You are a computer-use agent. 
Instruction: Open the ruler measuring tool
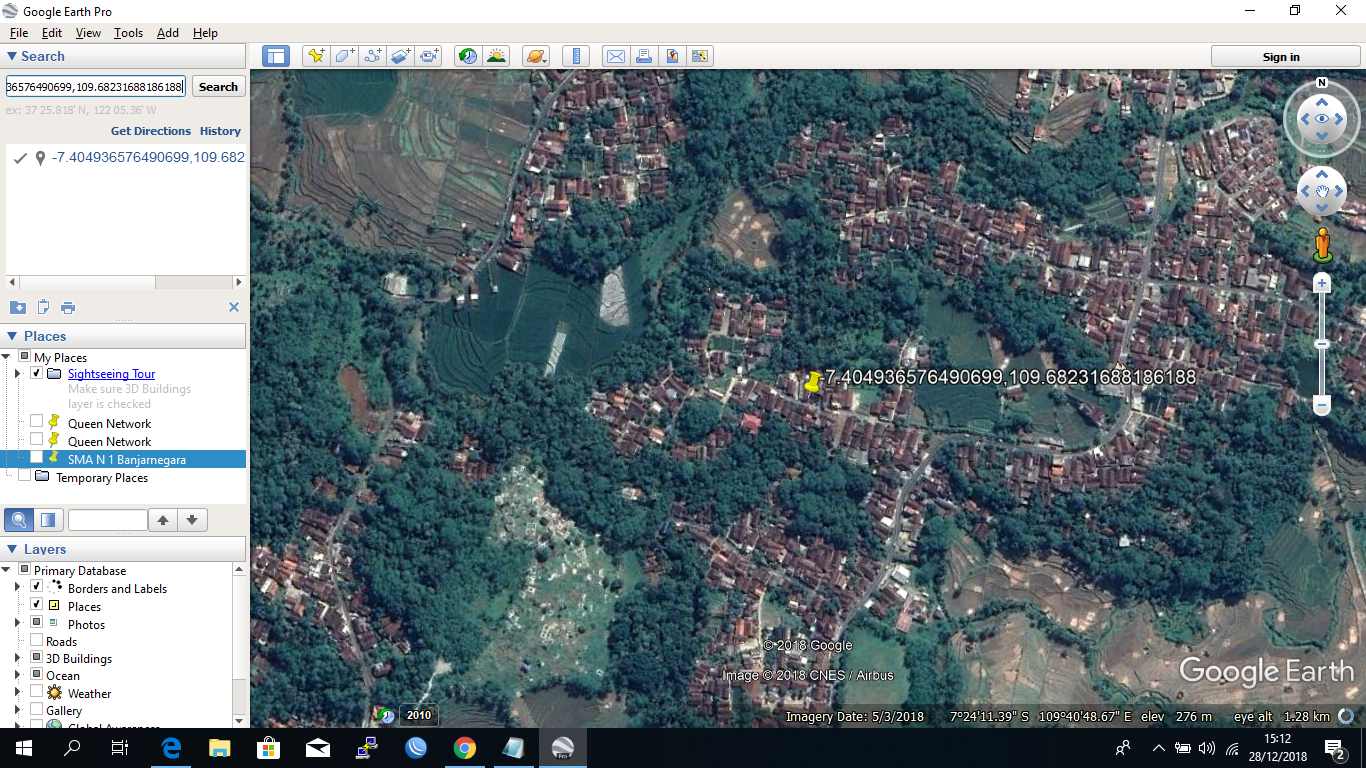[x=575, y=56]
